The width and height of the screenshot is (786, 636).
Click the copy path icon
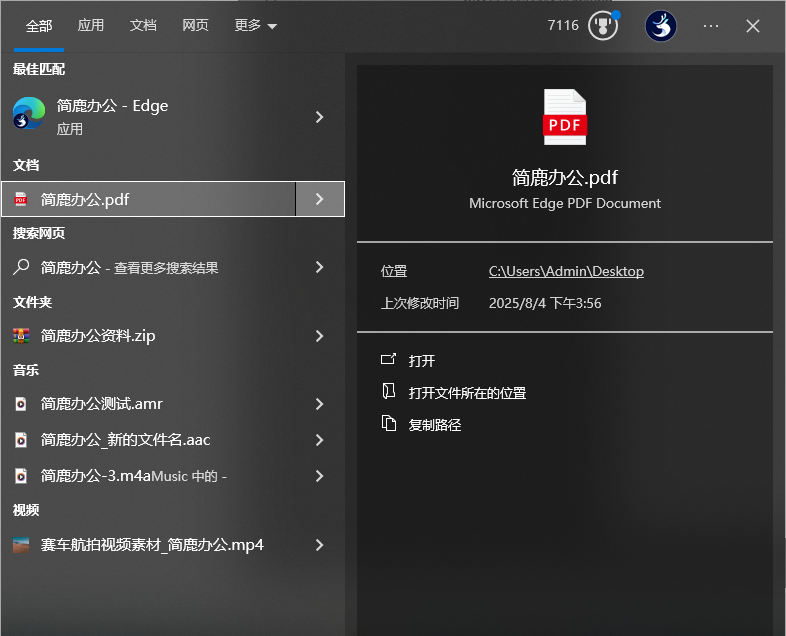click(388, 423)
